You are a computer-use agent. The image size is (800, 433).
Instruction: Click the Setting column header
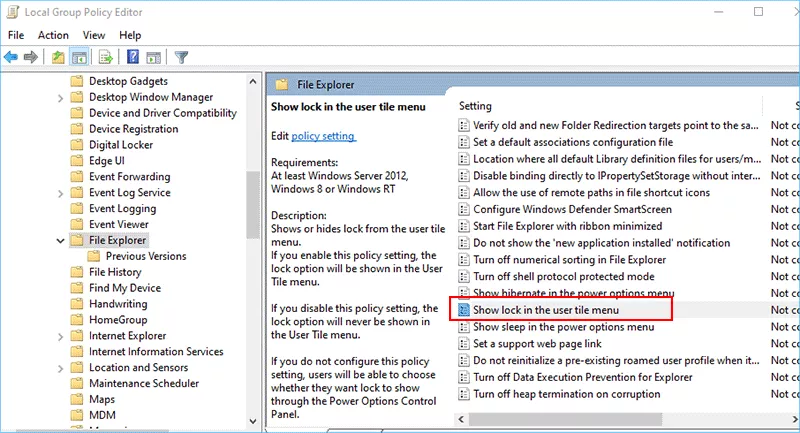[x=476, y=105]
